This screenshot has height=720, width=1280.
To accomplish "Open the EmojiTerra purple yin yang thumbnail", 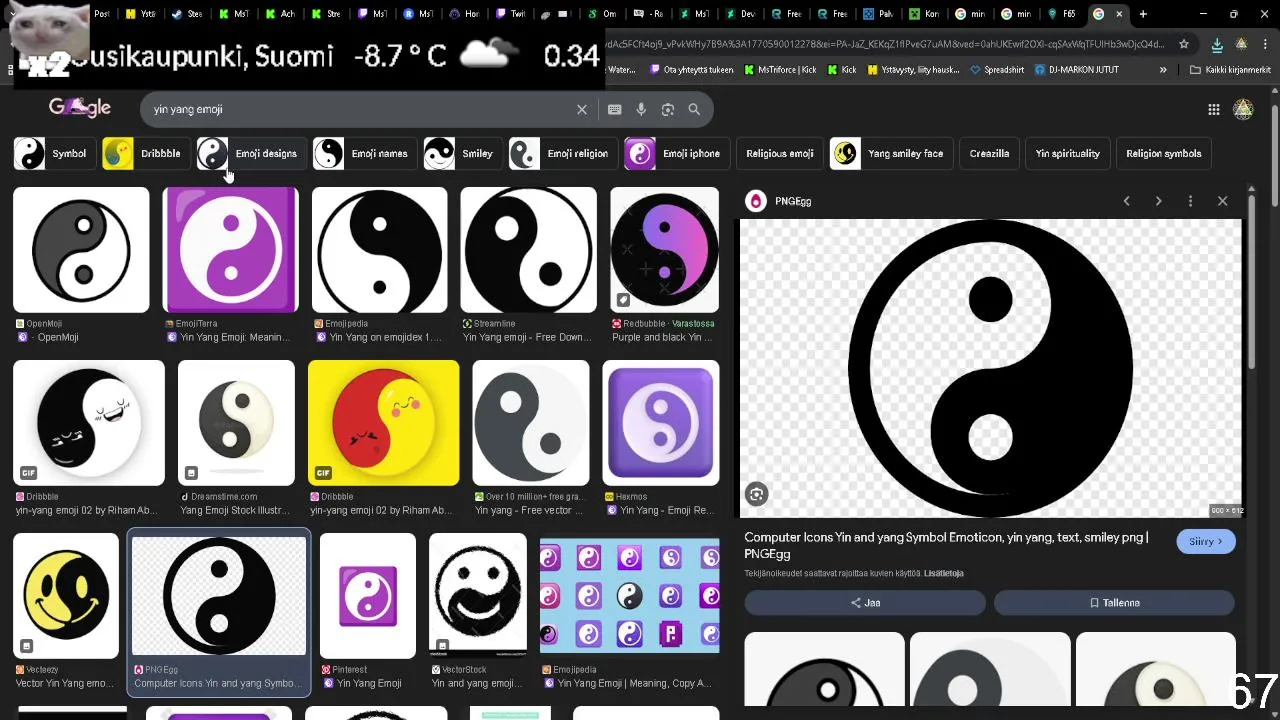I will pyautogui.click(x=230, y=250).
